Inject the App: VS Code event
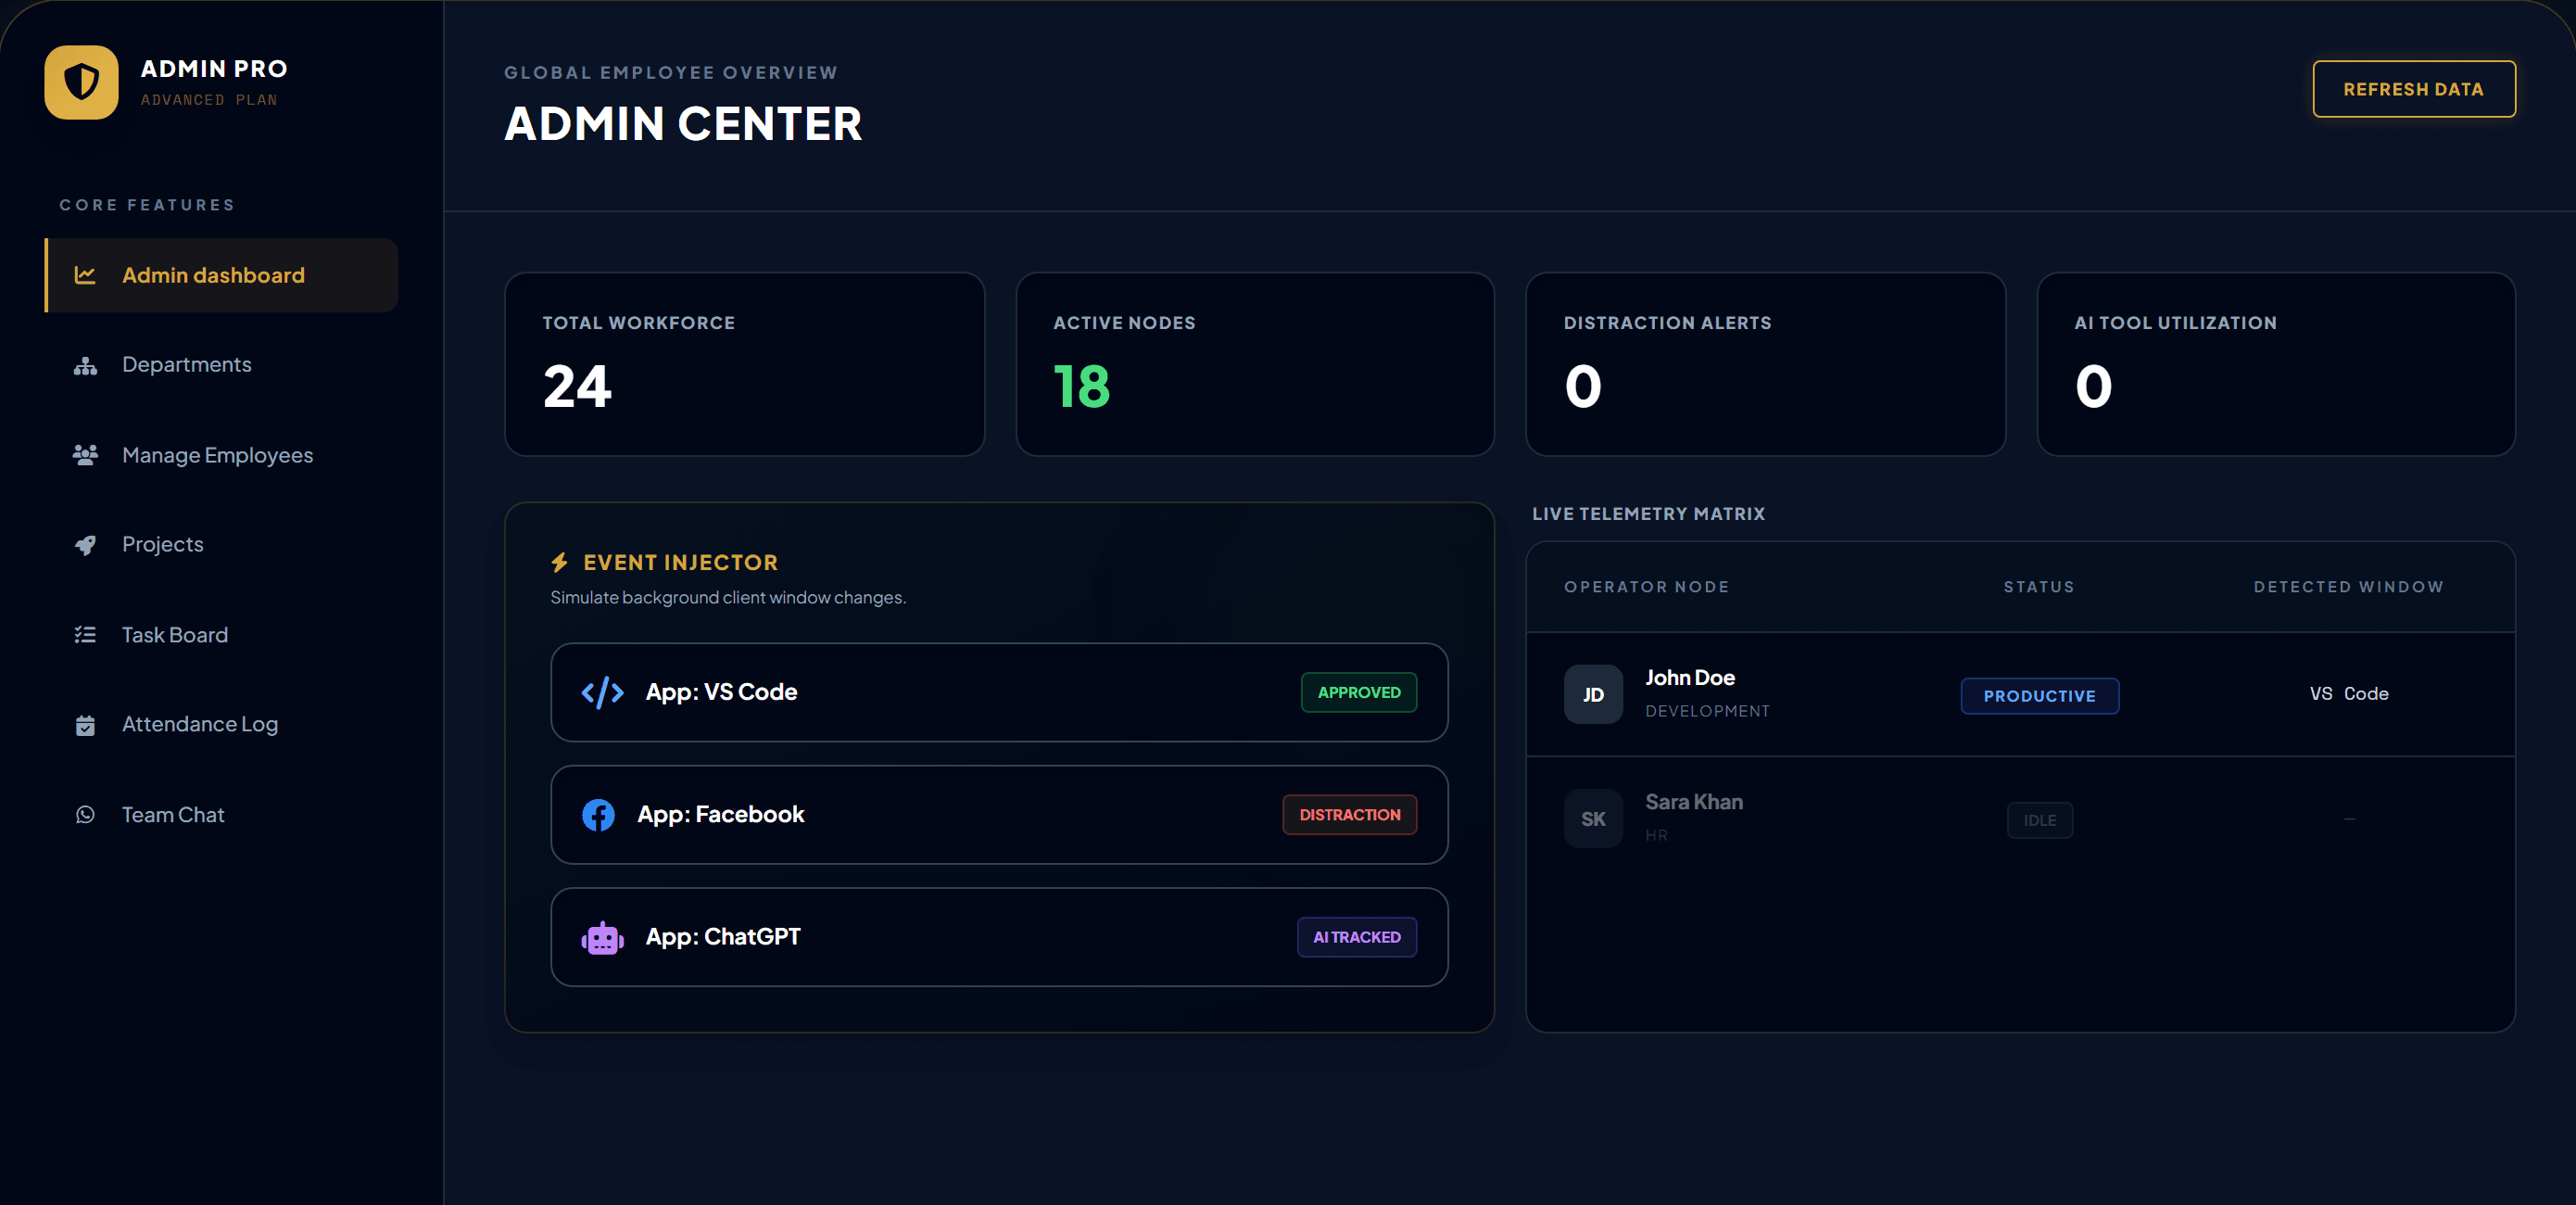The width and height of the screenshot is (2576, 1205). coord(999,692)
